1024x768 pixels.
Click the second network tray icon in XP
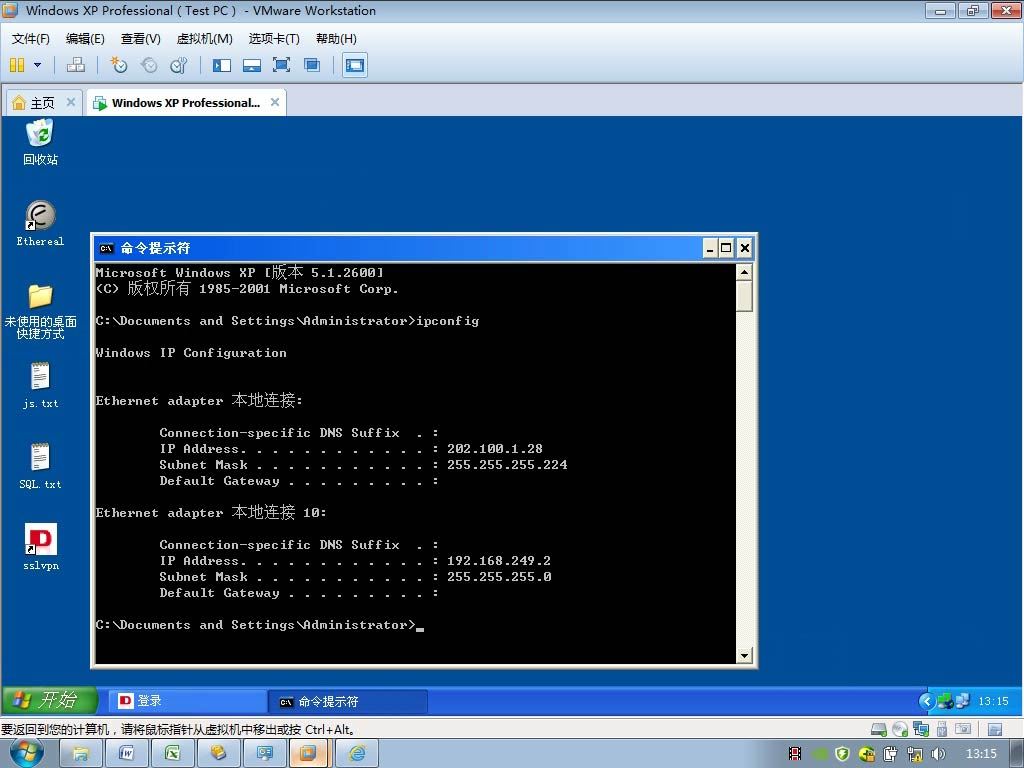pyautogui.click(x=963, y=701)
